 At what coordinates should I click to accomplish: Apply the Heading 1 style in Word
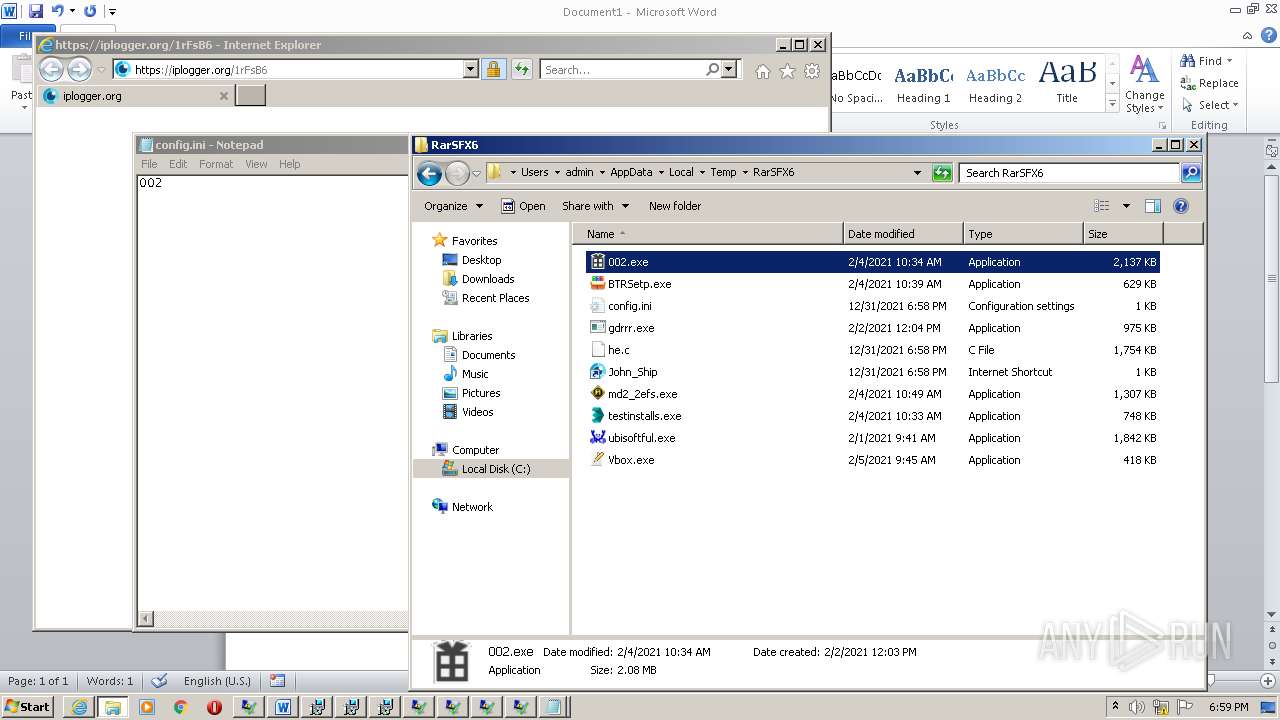(x=924, y=84)
